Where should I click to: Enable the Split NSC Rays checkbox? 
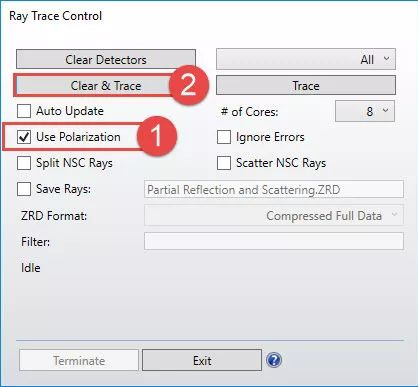tap(24, 163)
